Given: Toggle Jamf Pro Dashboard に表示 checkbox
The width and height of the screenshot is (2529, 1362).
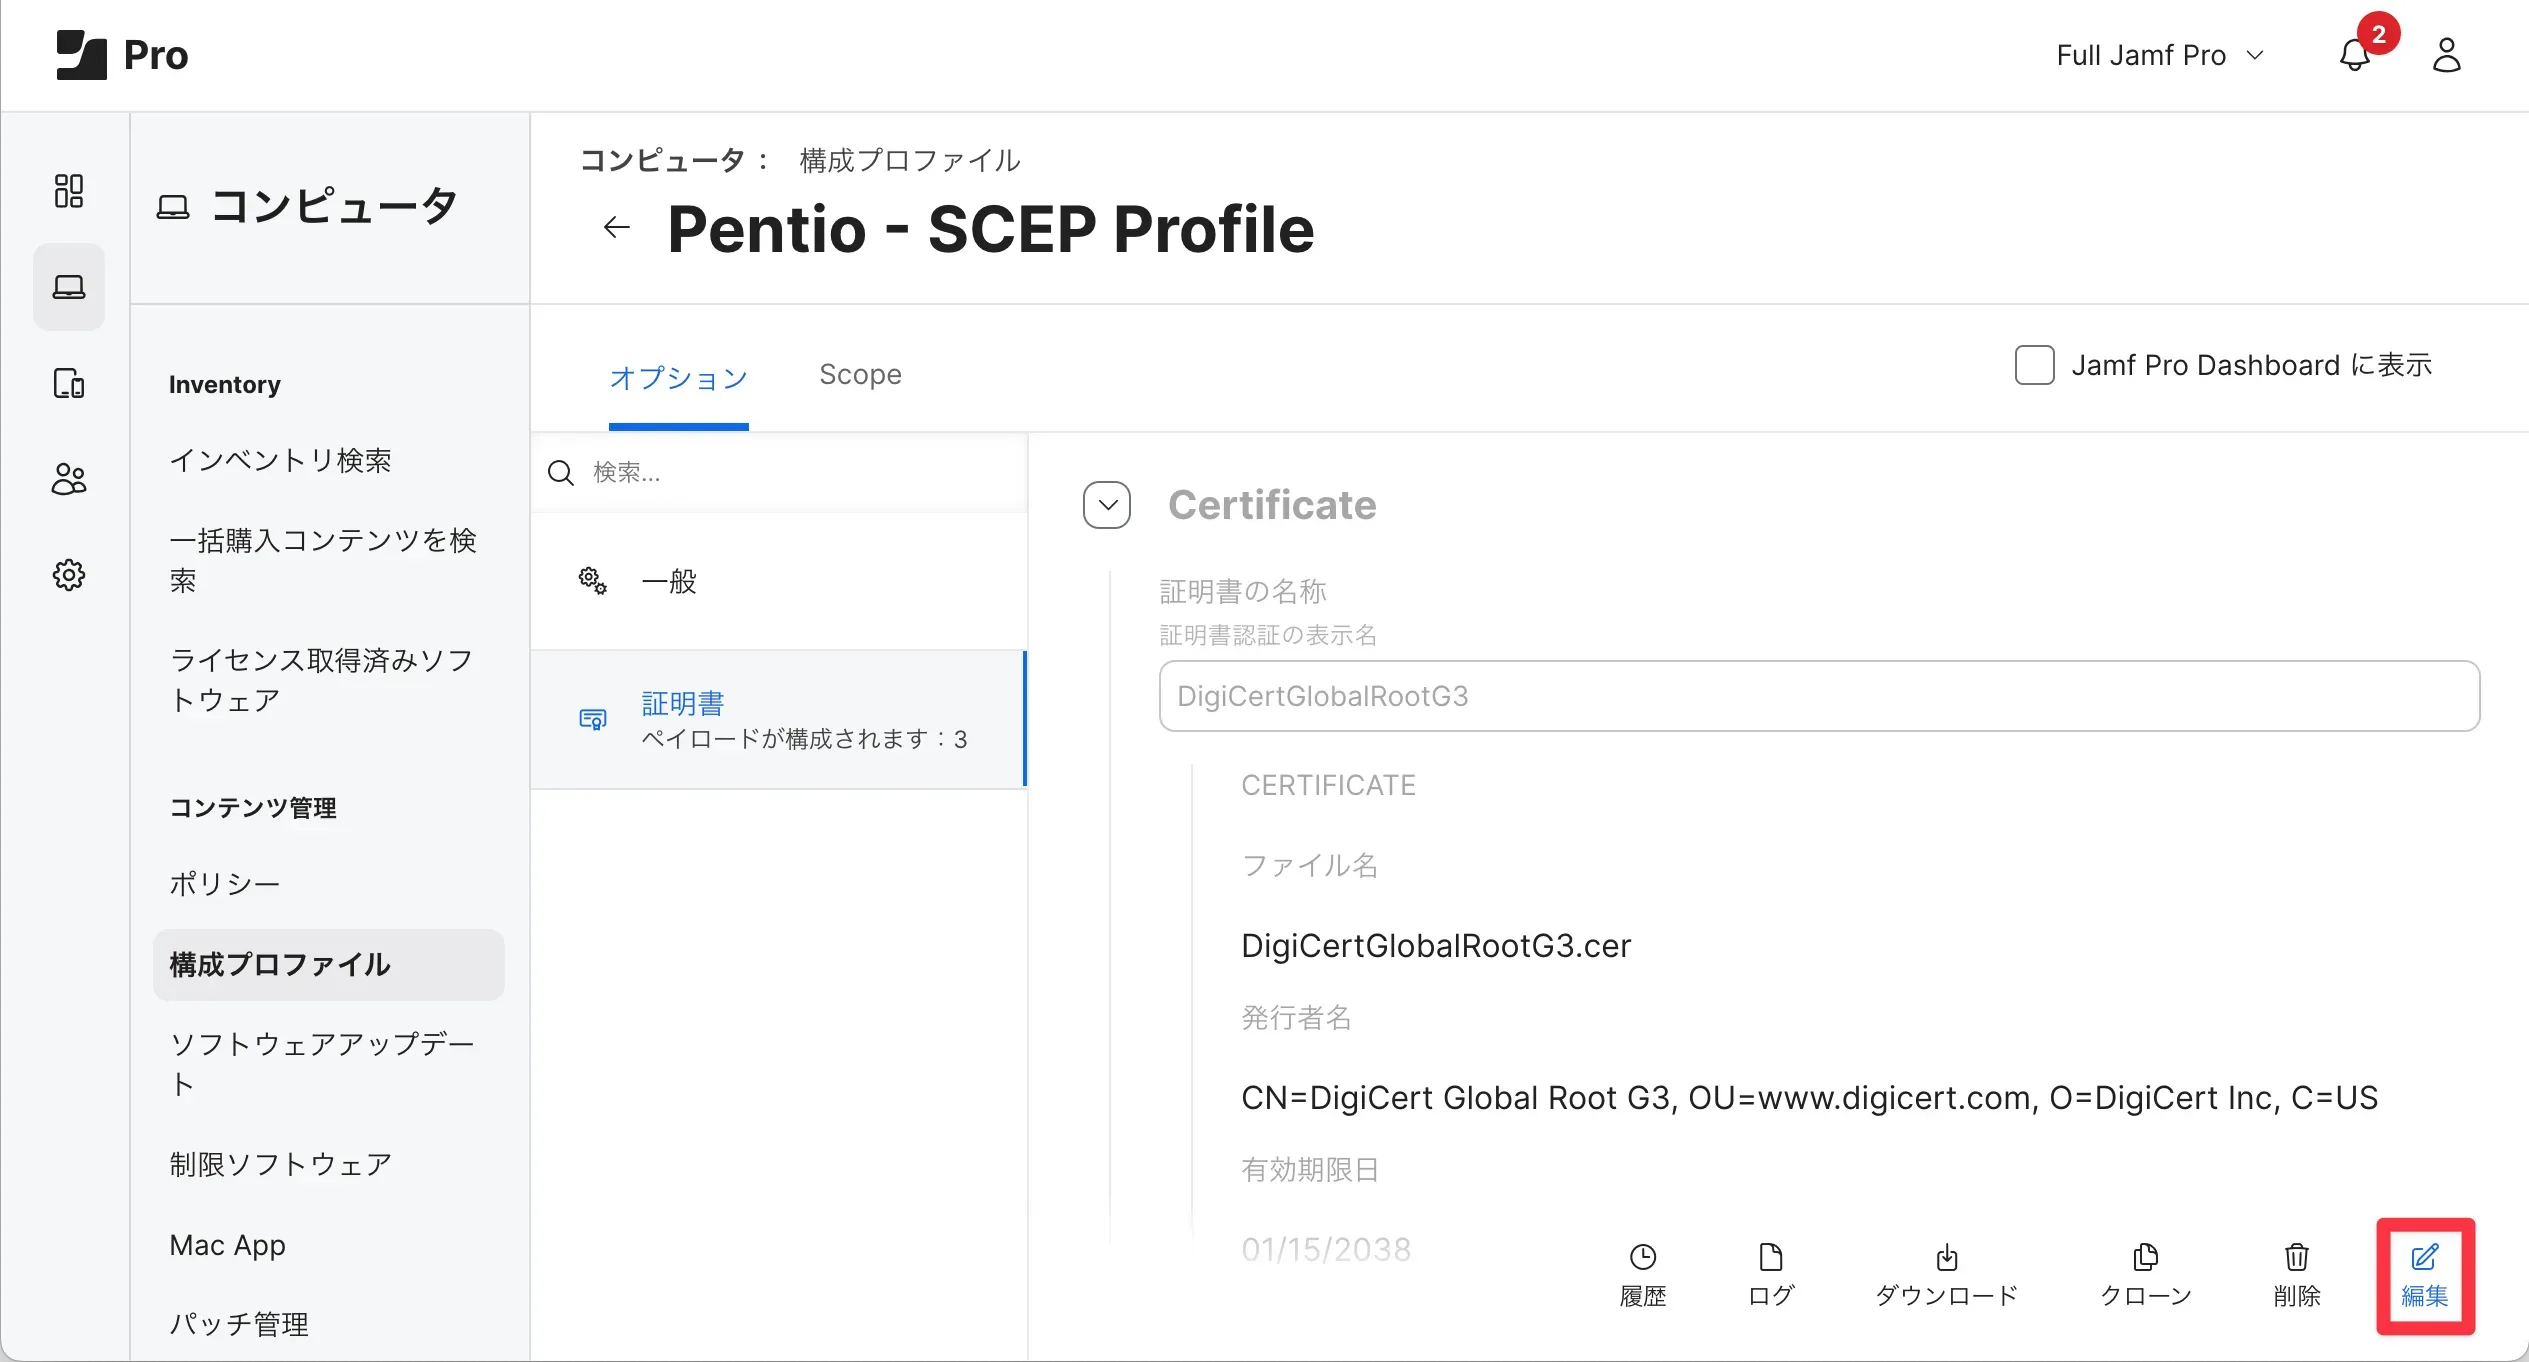Looking at the screenshot, I should coord(2034,365).
